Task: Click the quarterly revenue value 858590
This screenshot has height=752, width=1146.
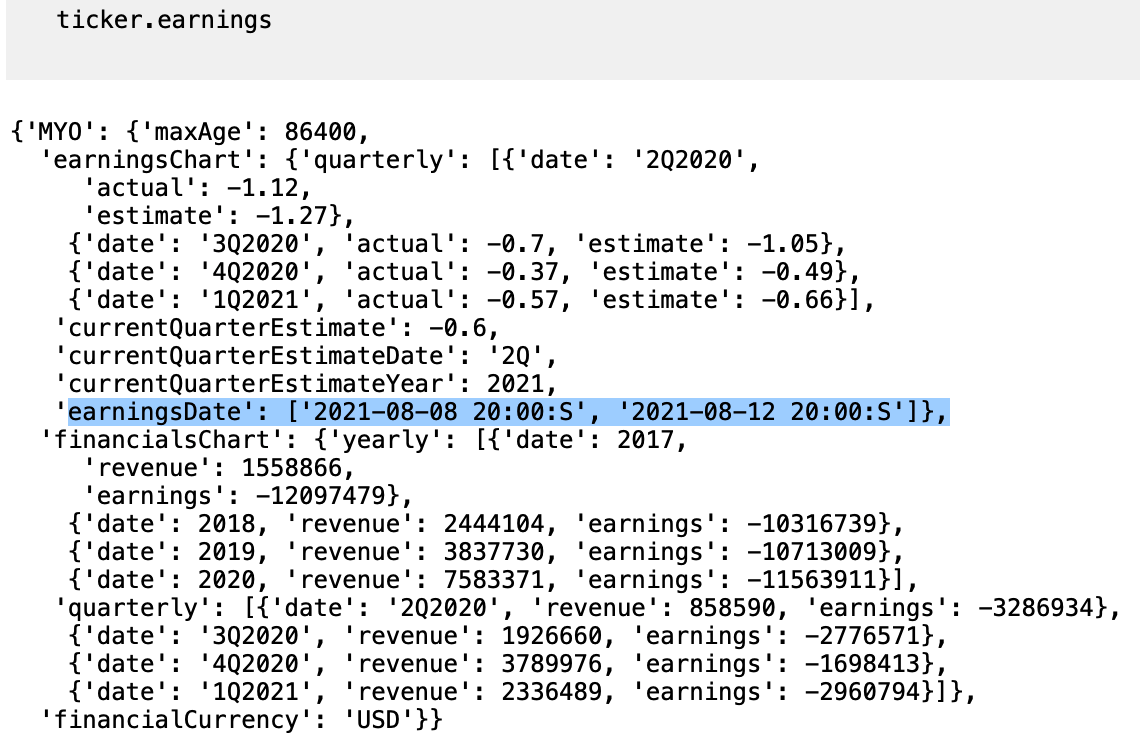Action: tap(732, 608)
